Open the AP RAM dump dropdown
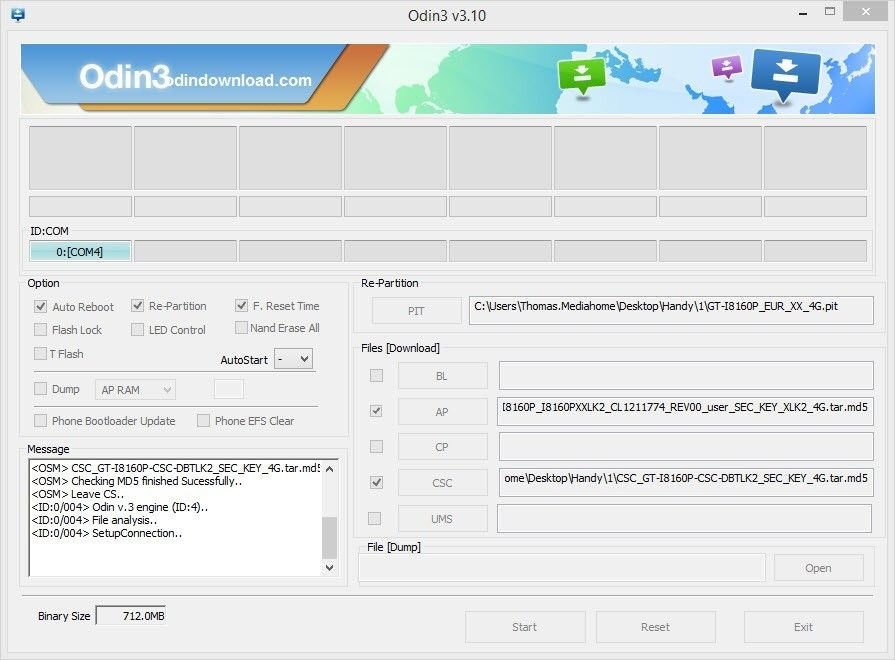895x660 pixels. coord(135,390)
